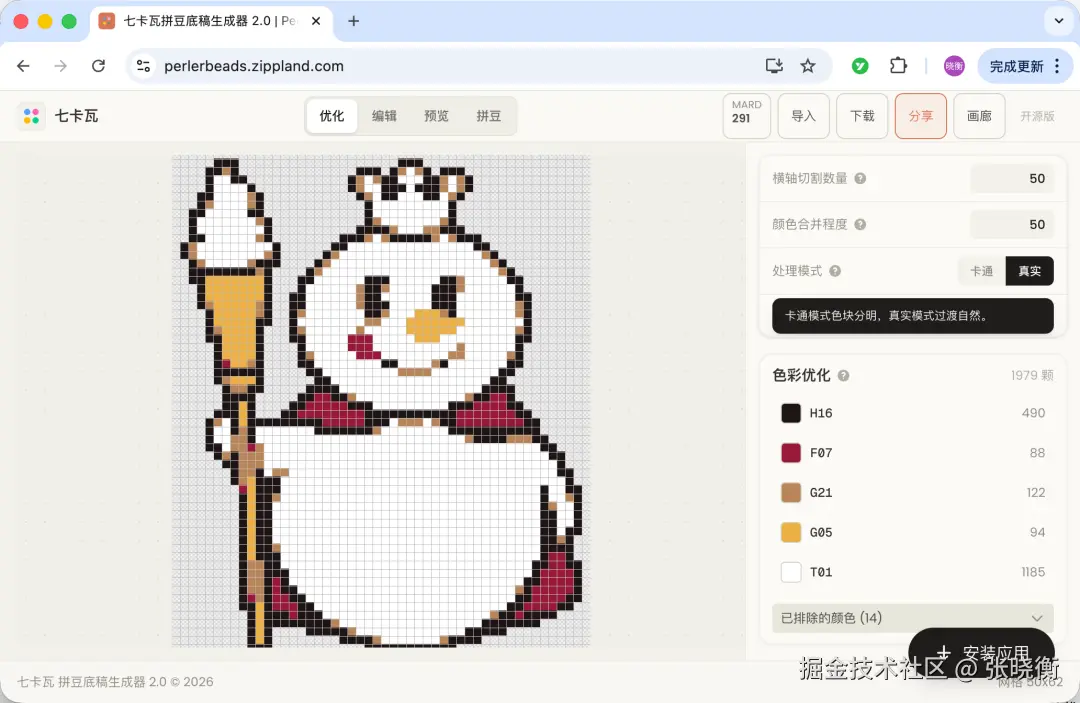Click the address bar URL perlerbeads.zippland.com
1080x703 pixels.
pyautogui.click(x=253, y=66)
